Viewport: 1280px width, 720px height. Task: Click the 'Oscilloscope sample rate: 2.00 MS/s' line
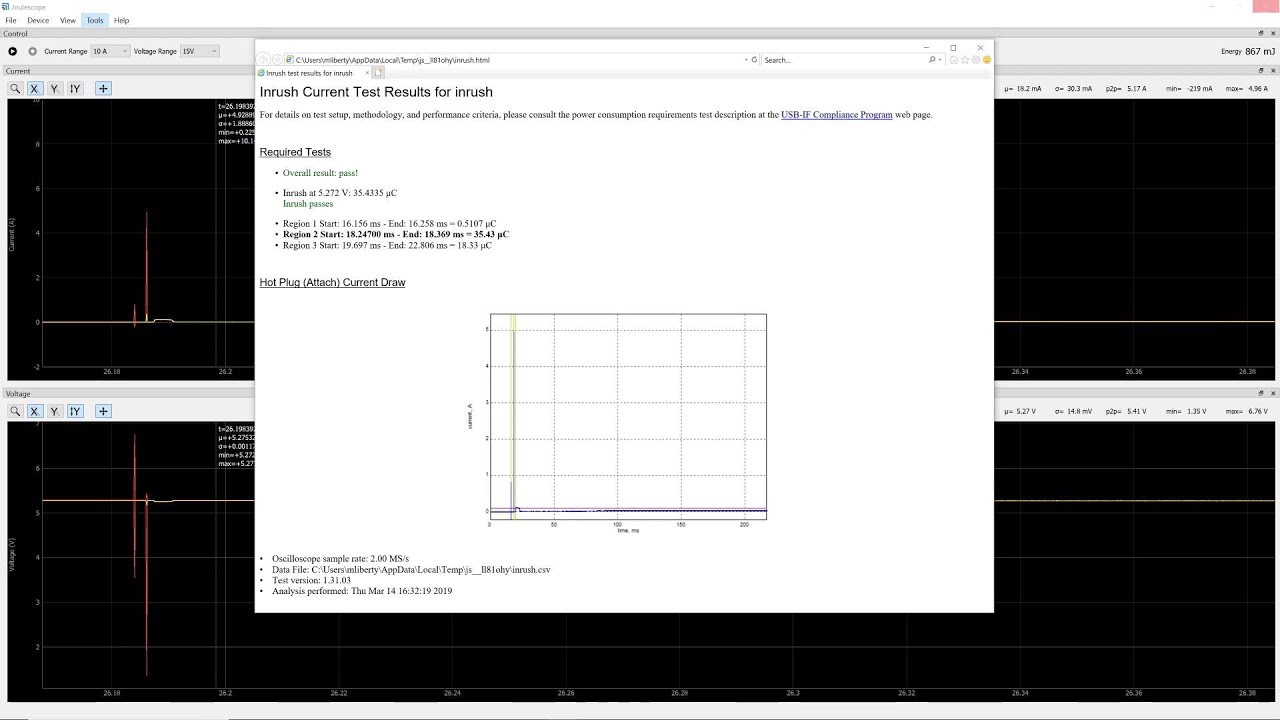coord(340,559)
